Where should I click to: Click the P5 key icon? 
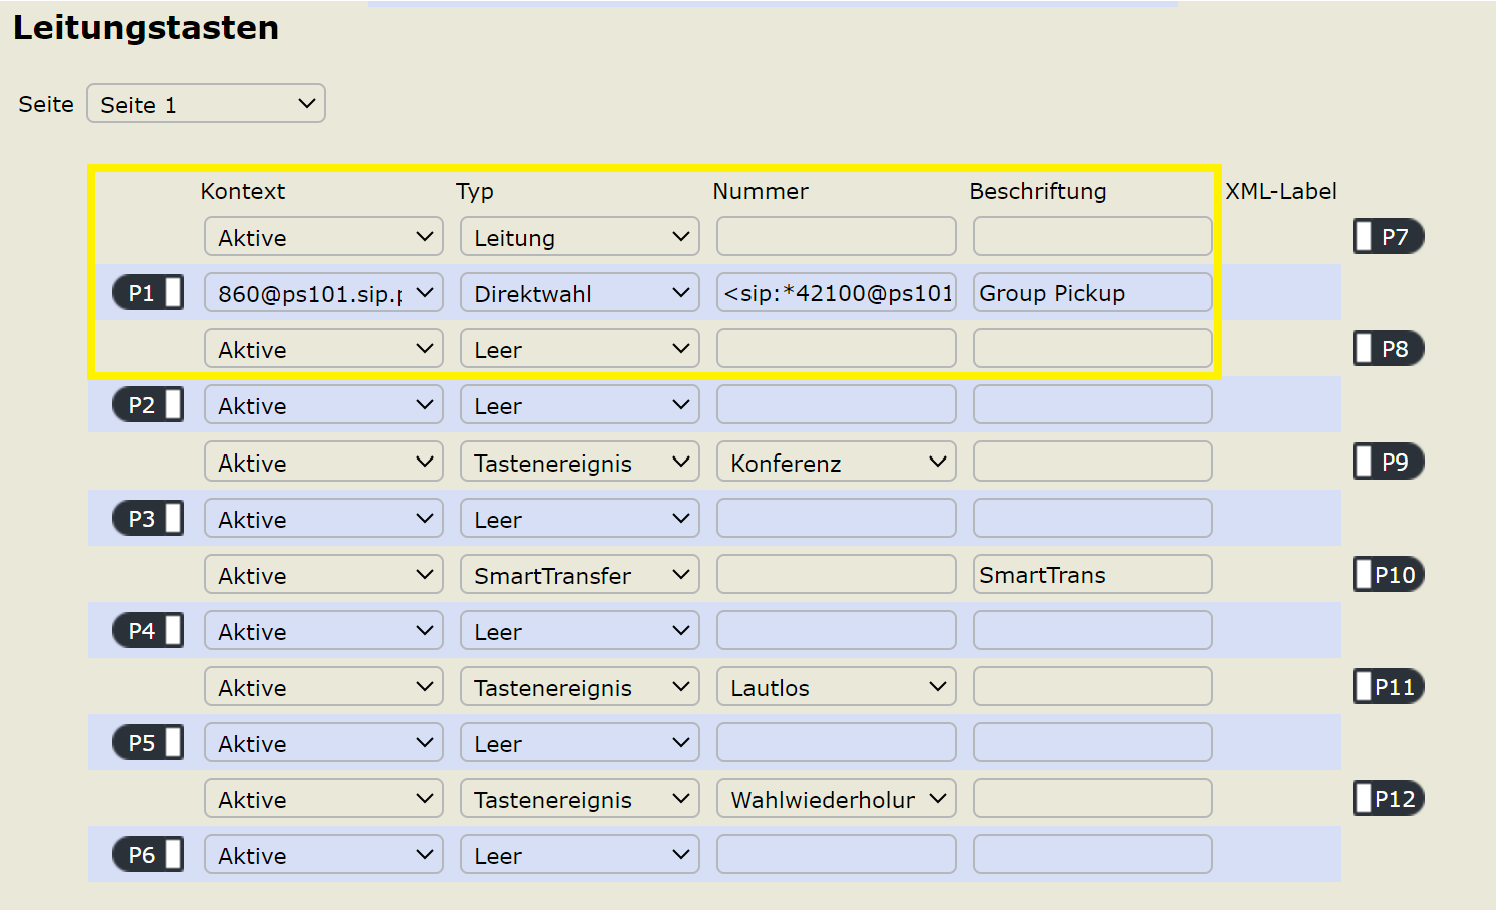(148, 742)
